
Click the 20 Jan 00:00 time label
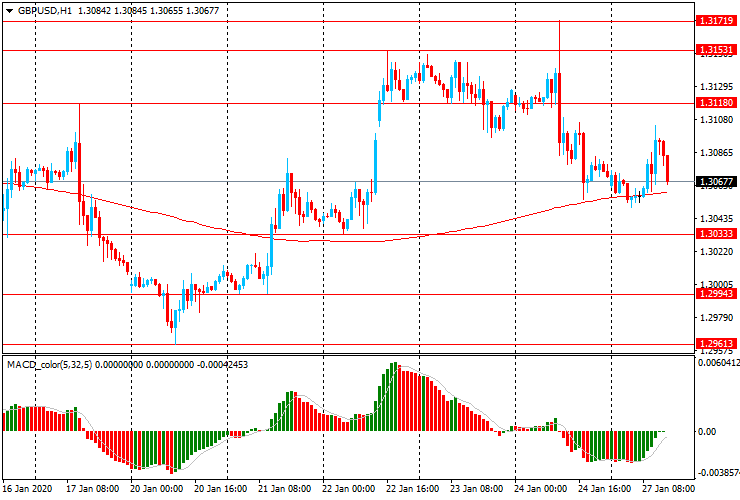[x=156, y=488]
